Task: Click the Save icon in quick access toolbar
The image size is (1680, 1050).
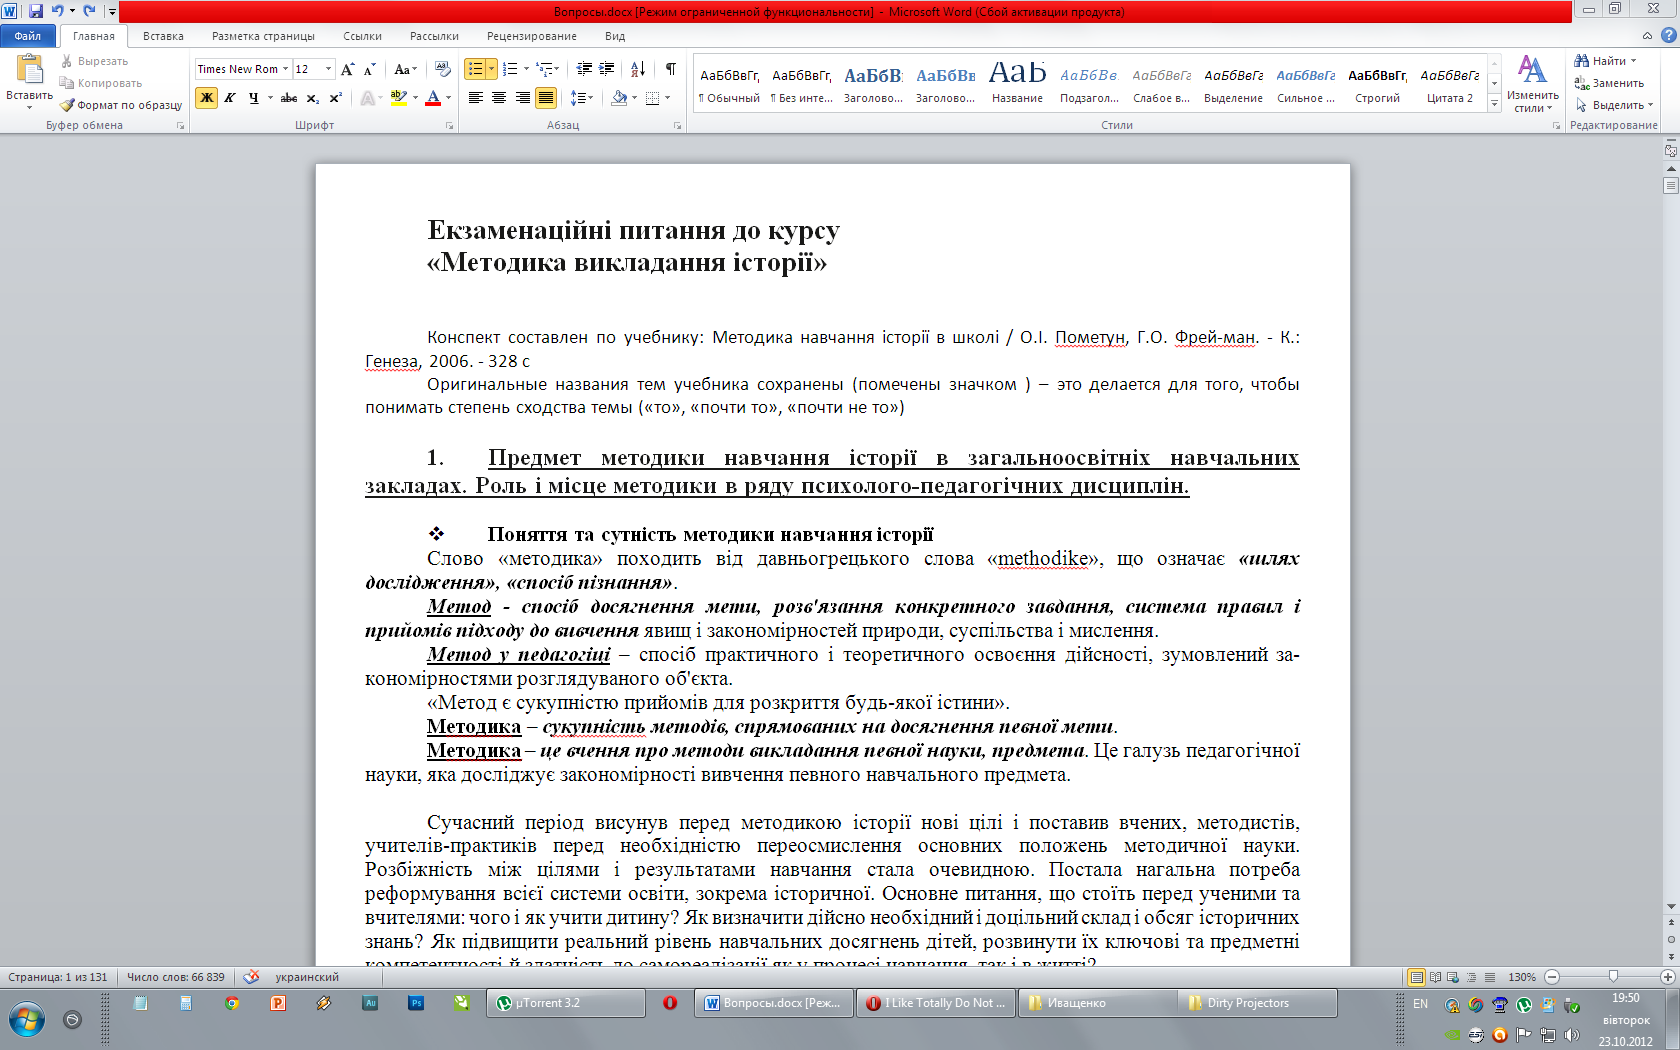Action: click(x=36, y=10)
